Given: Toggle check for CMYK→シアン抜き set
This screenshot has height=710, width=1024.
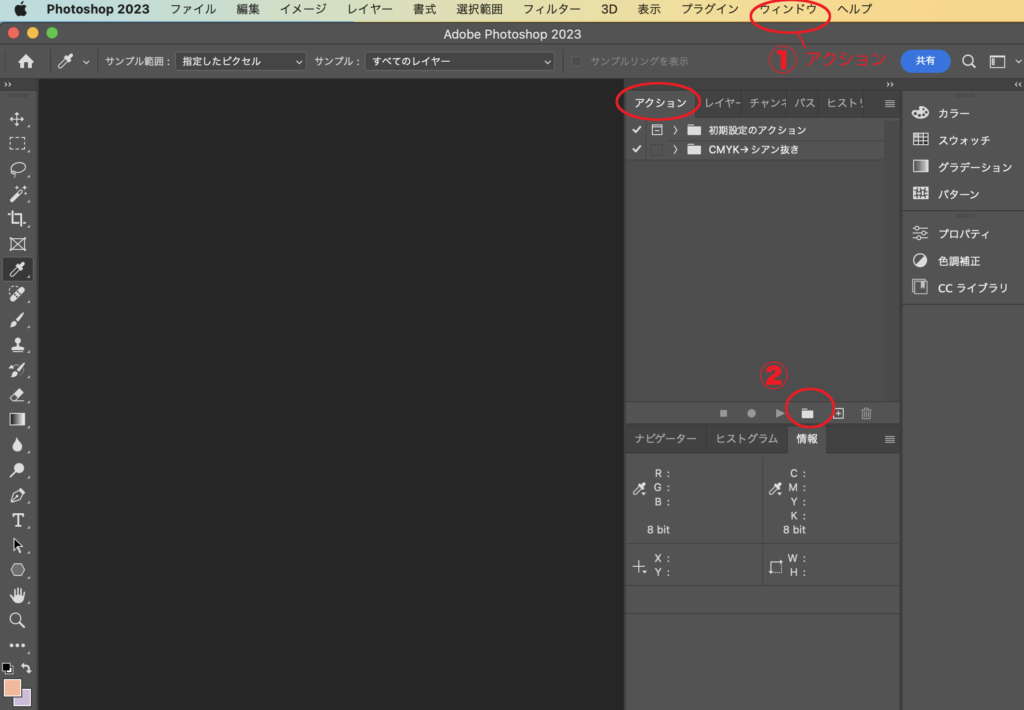Looking at the screenshot, I should (637, 150).
